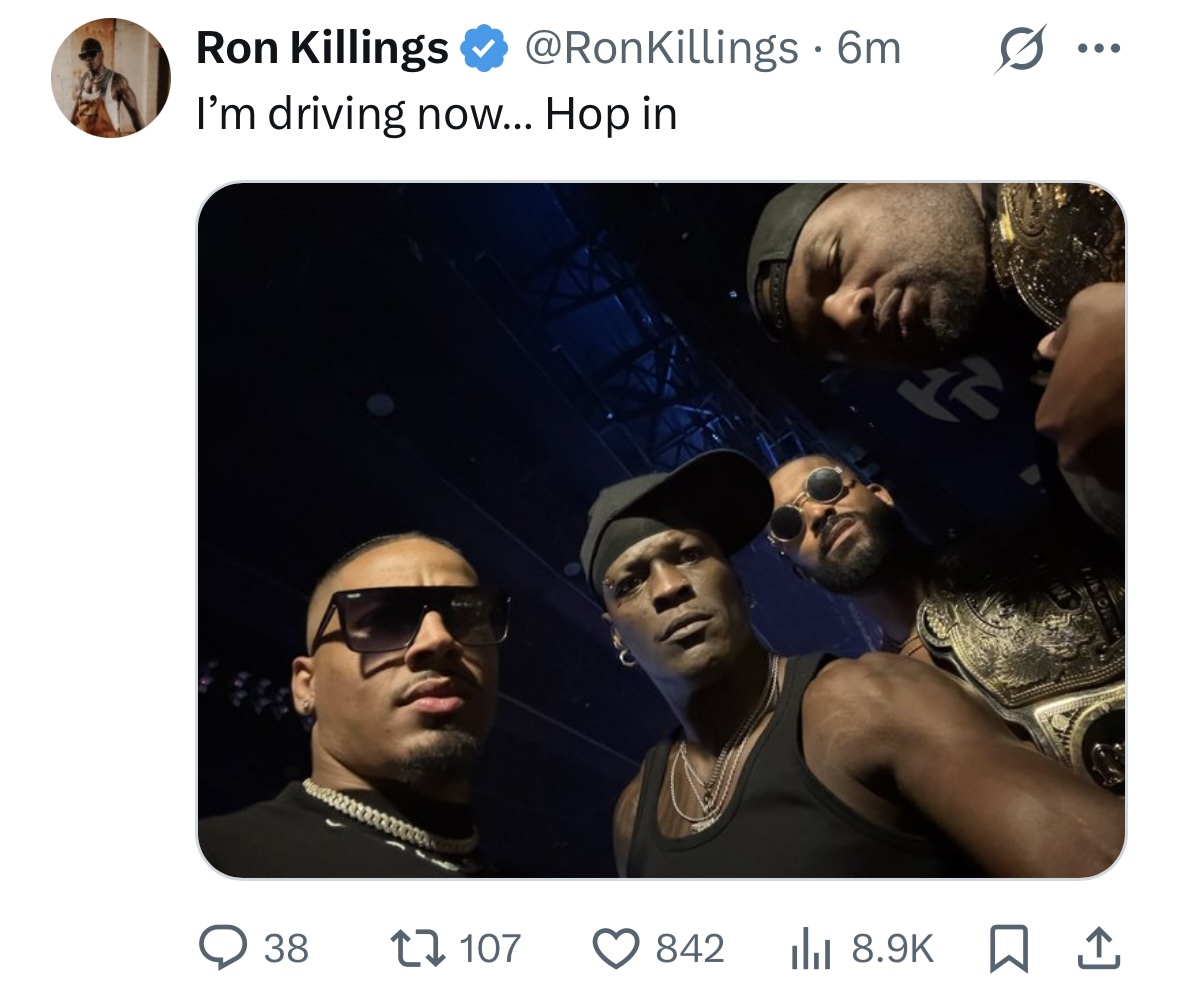Screen dimensions: 1179x999
Task: Click the blue verified badge
Action: [484, 48]
